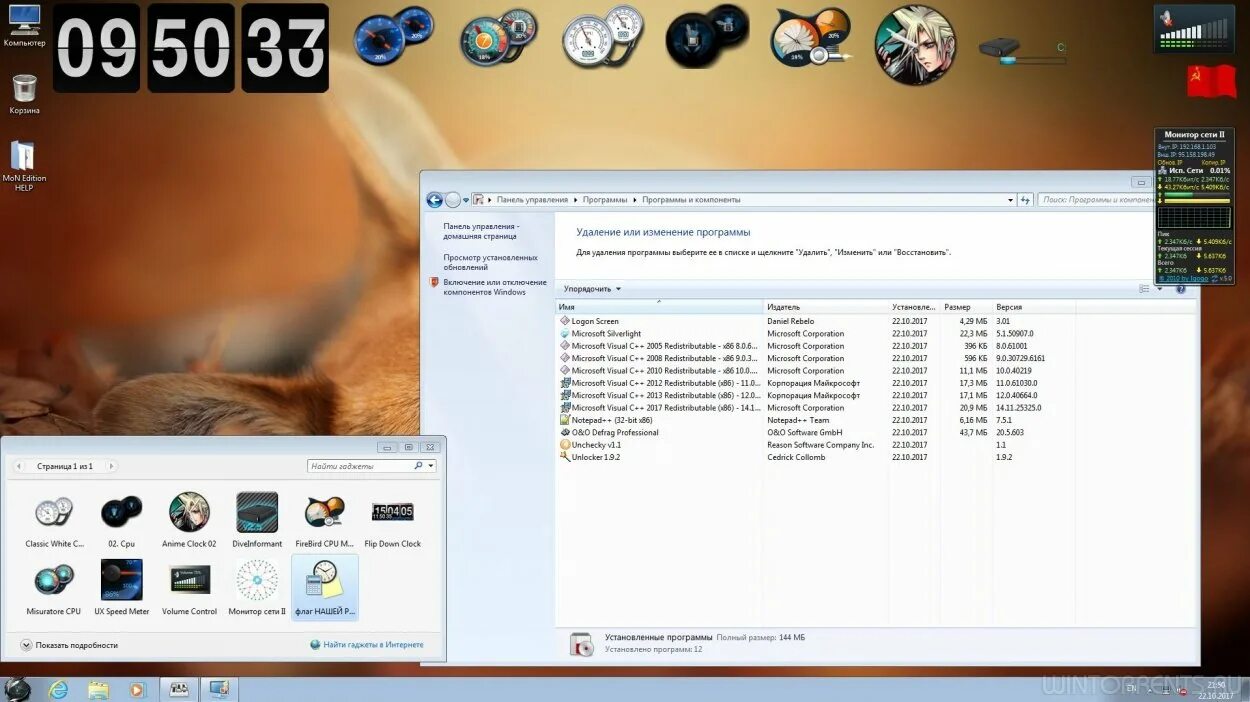Click the magnifier icon in gadget search
Screen dimensions: 1250x702
tap(419, 466)
